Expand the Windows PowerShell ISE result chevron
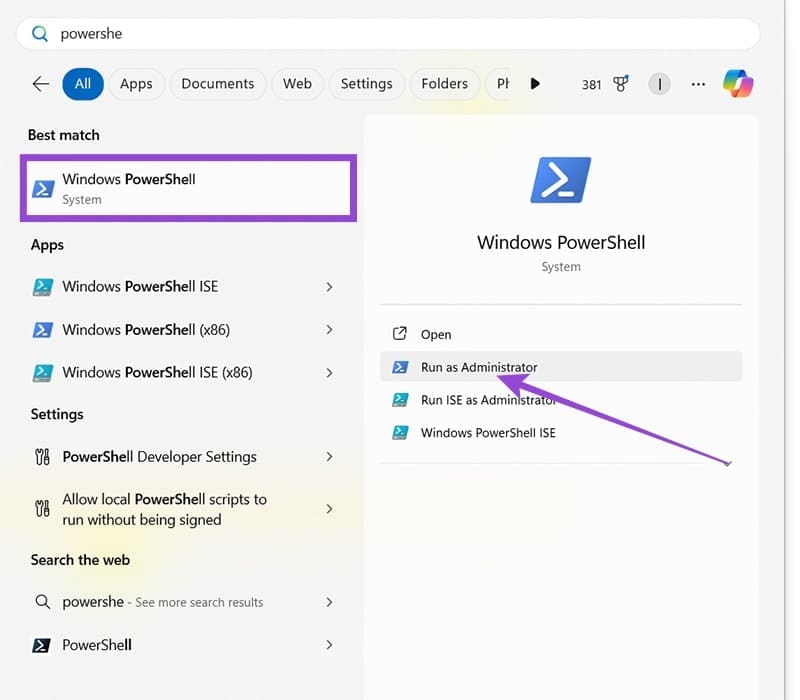The image size is (800, 700). pos(330,287)
